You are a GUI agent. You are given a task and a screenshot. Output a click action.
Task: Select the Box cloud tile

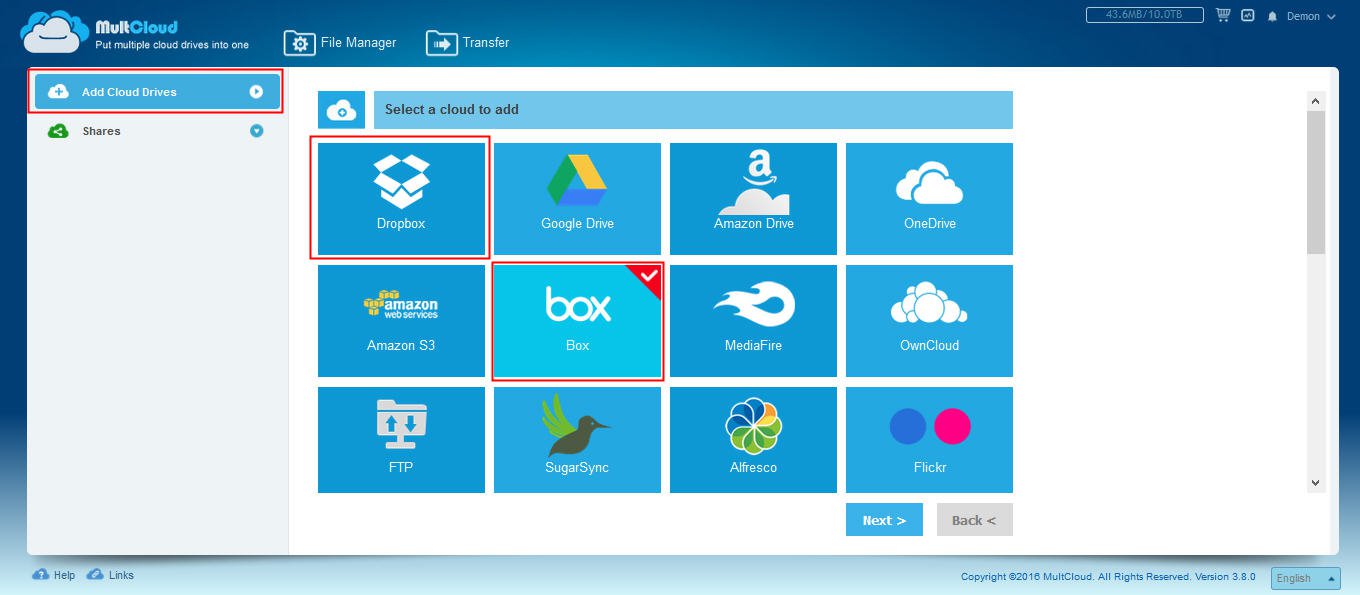click(577, 320)
